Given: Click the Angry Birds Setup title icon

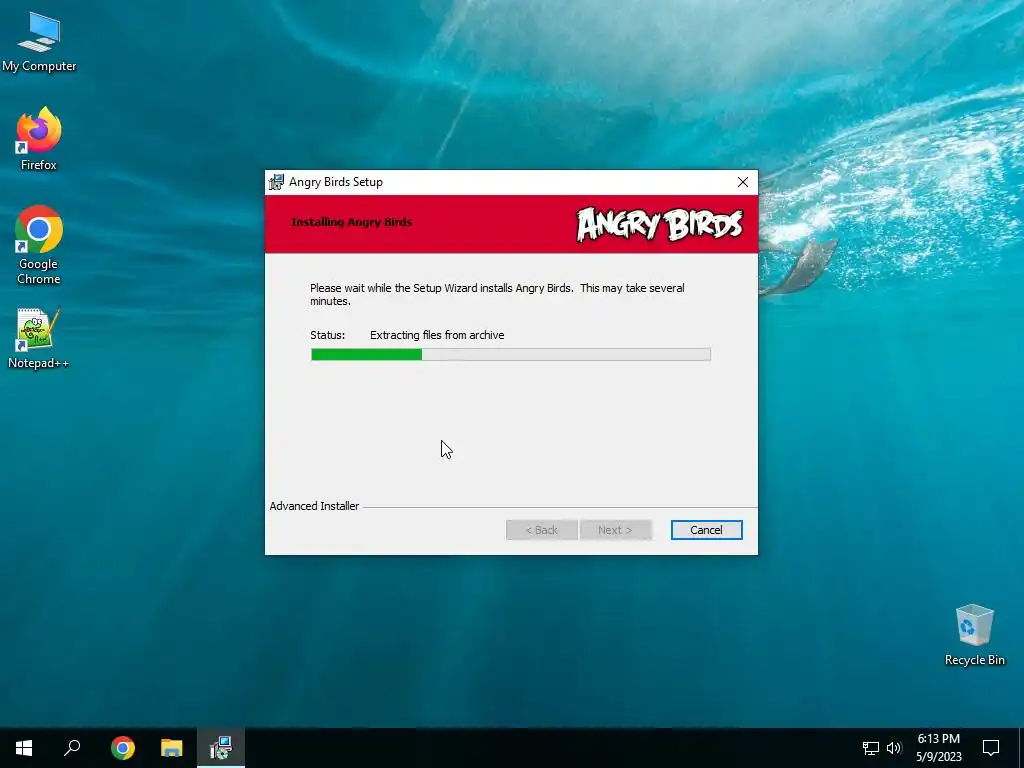Looking at the screenshot, I should click(276, 182).
